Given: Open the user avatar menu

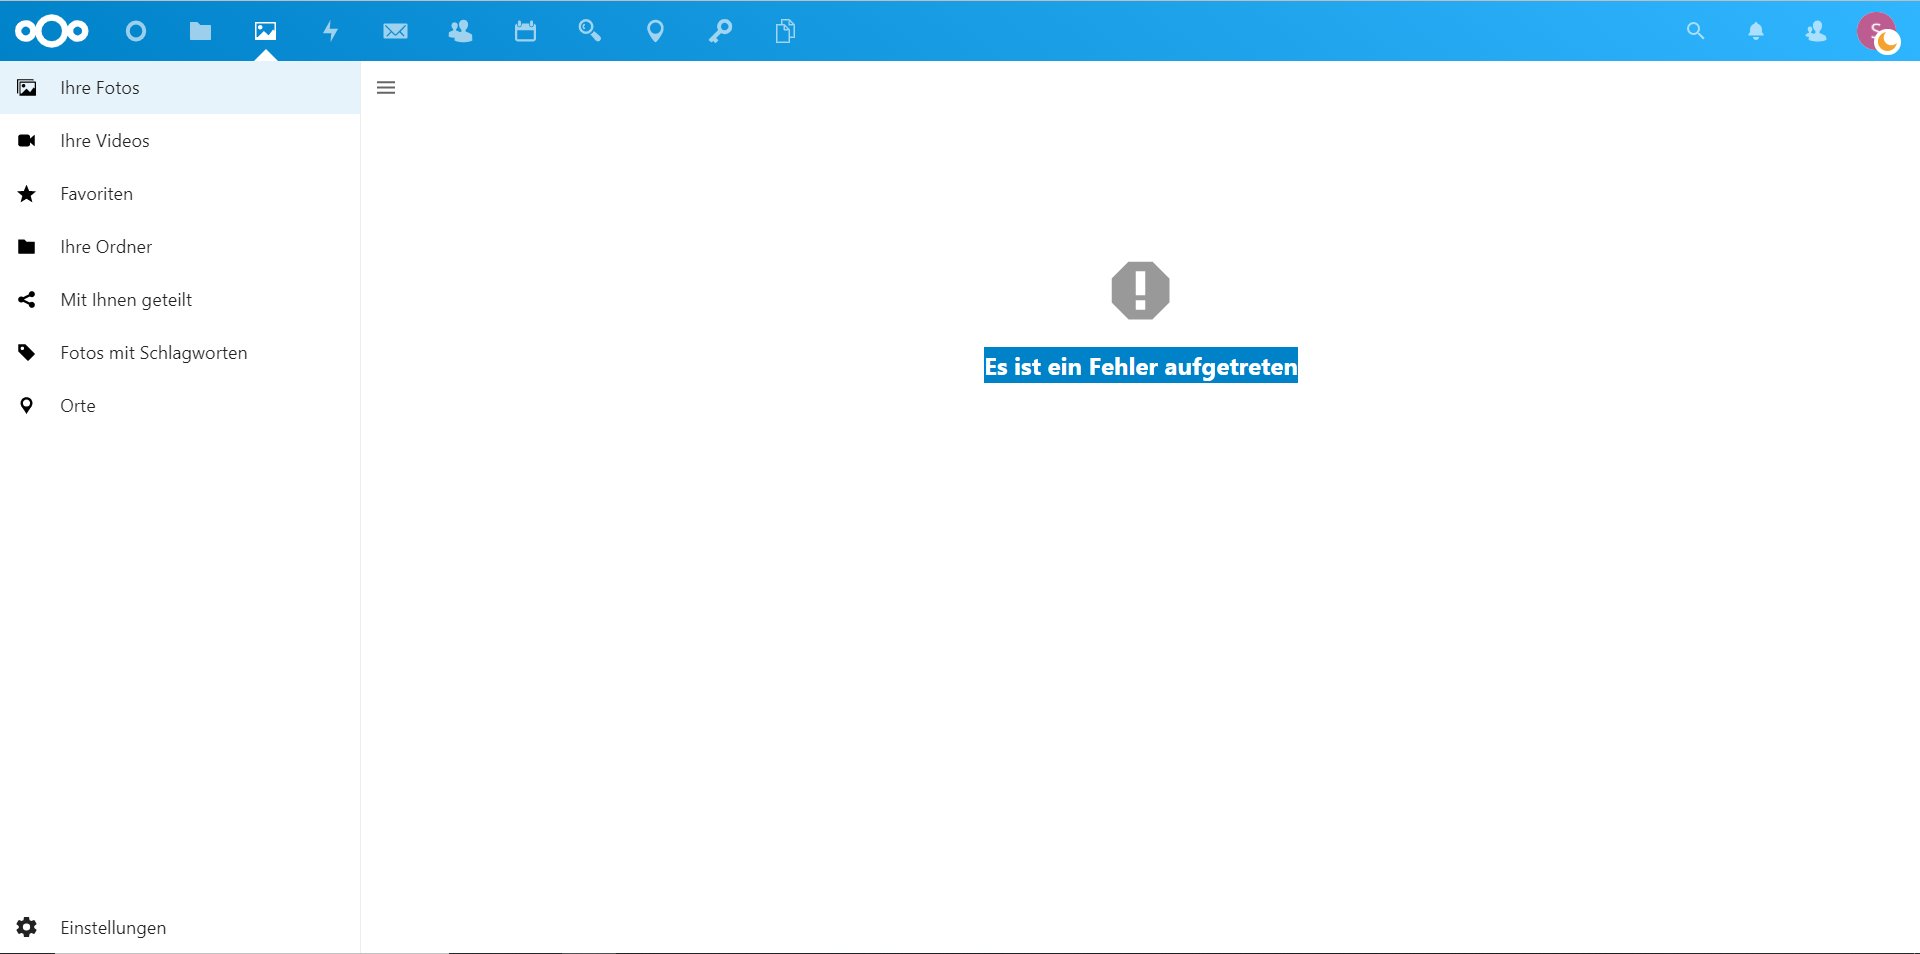Looking at the screenshot, I should tap(1881, 31).
